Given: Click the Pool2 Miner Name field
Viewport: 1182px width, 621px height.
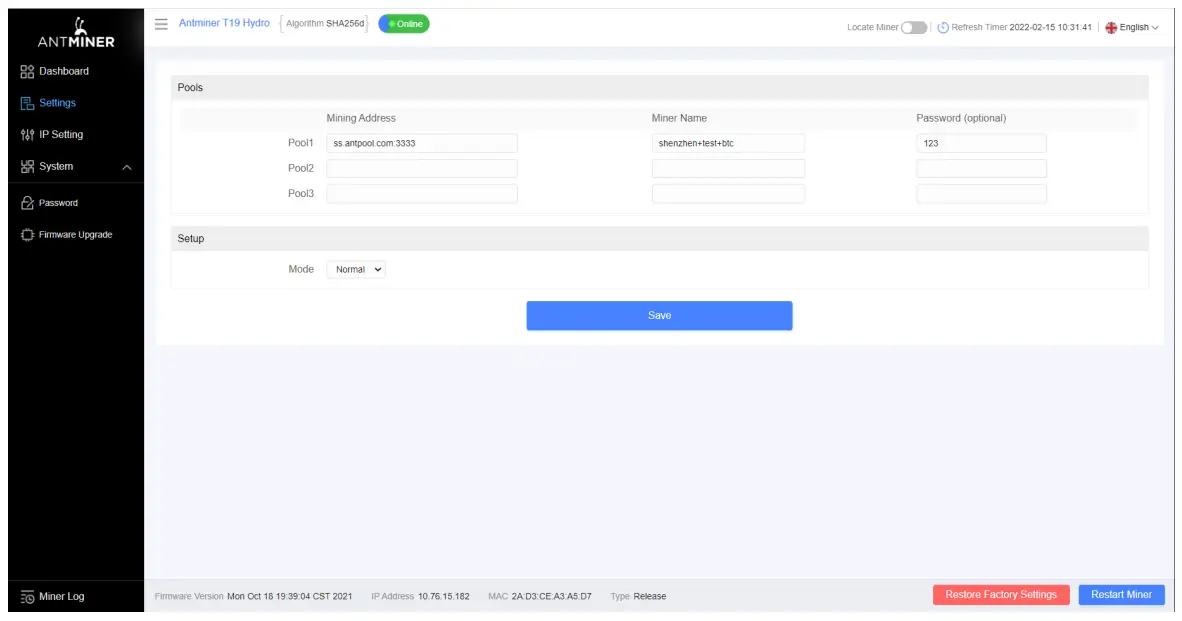Looking at the screenshot, I should tap(728, 168).
